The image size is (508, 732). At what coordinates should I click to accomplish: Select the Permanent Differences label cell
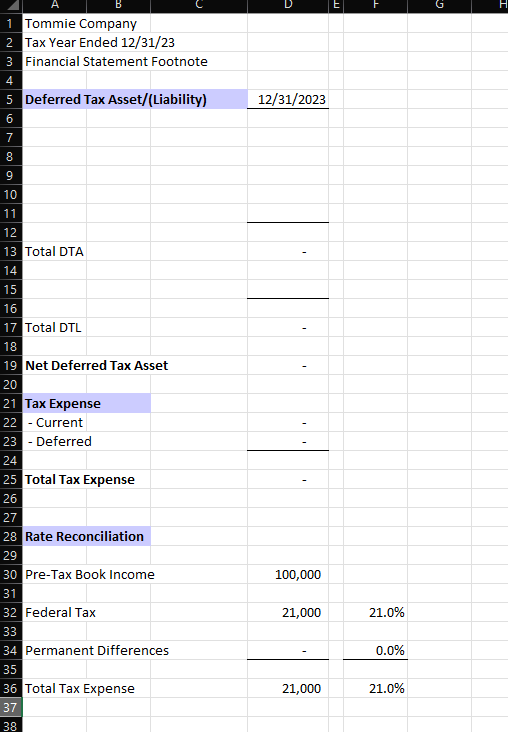[x=97, y=651]
